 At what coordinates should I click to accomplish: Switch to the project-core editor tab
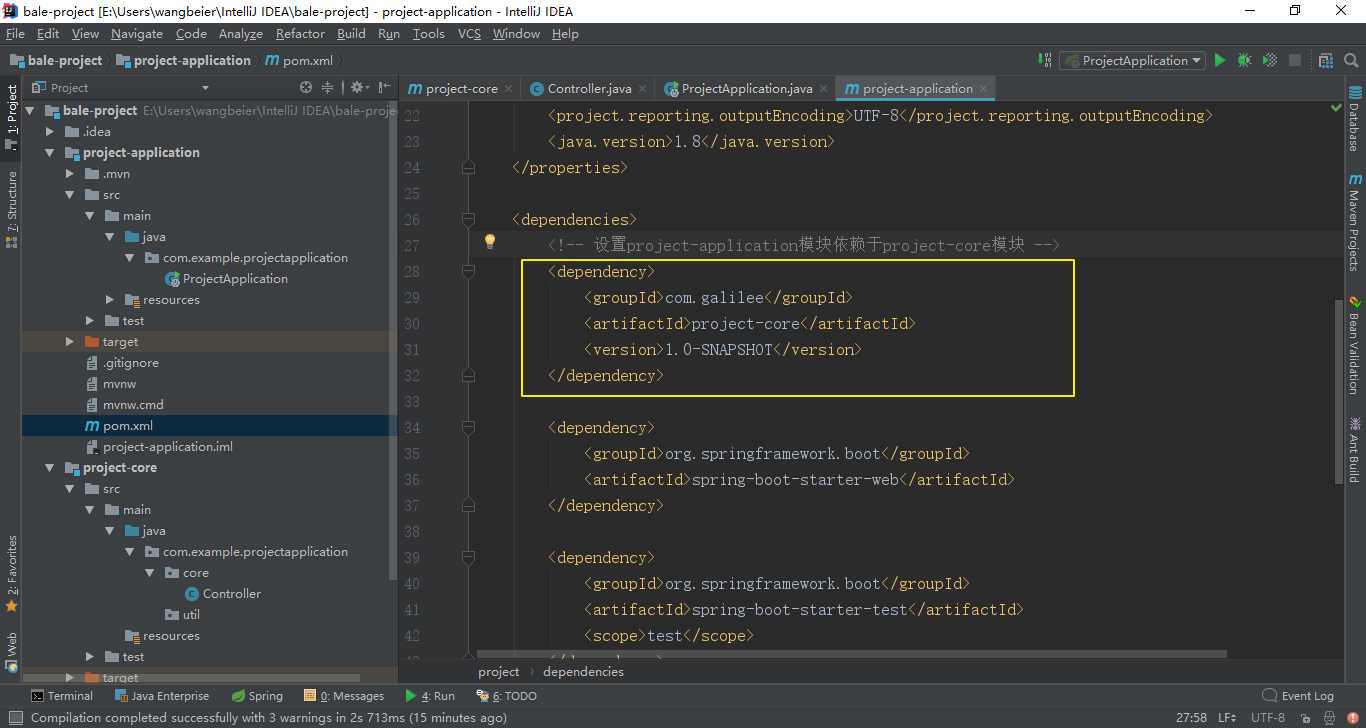coord(460,89)
